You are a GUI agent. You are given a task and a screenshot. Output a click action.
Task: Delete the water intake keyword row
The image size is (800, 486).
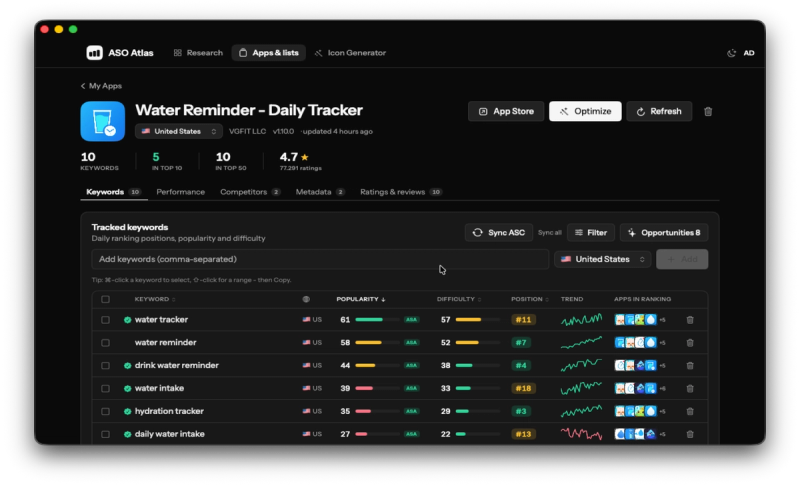pos(690,389)
